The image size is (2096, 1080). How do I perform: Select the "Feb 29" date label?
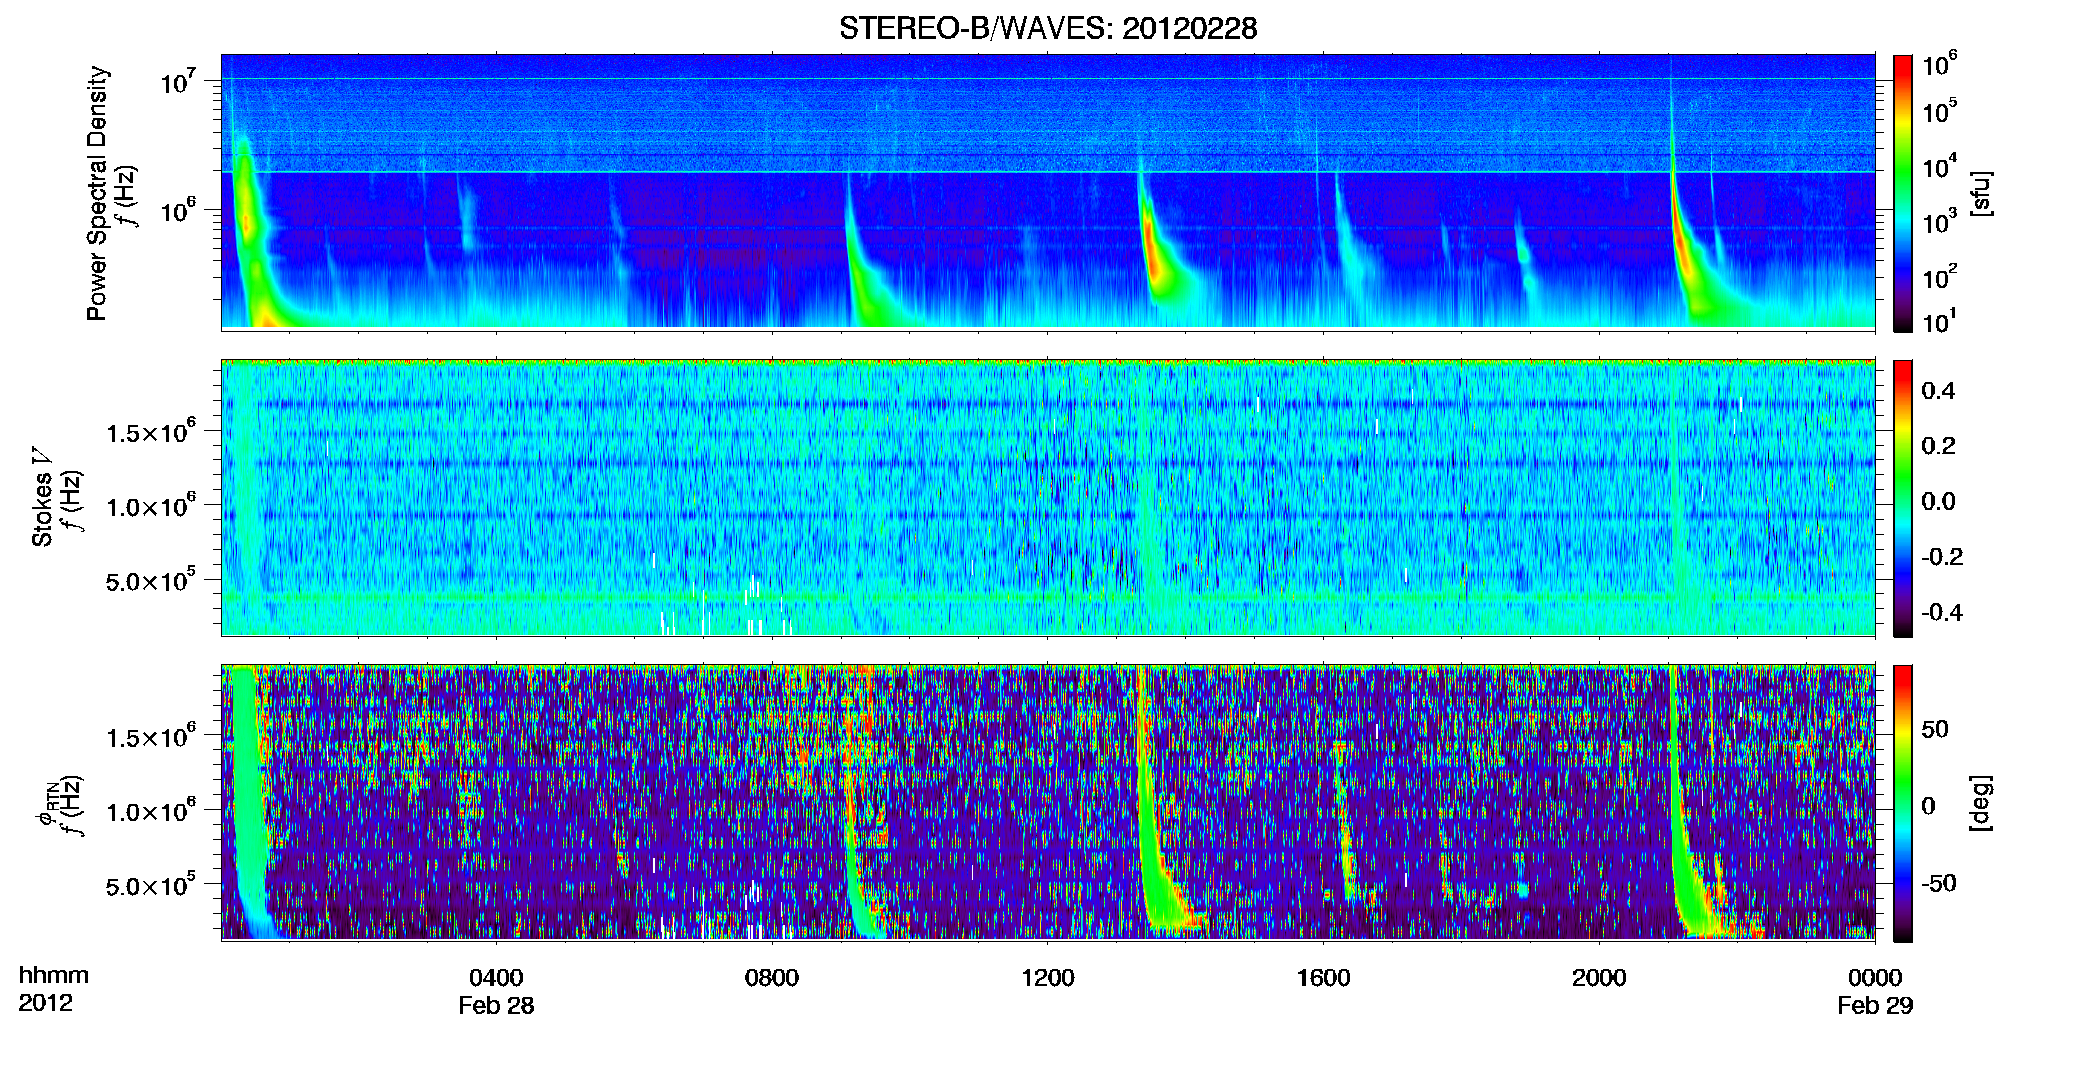[1875, 1006]
